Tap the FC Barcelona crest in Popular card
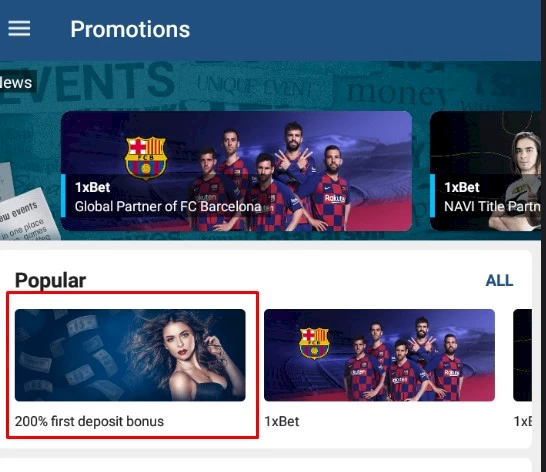 (314, 343)
